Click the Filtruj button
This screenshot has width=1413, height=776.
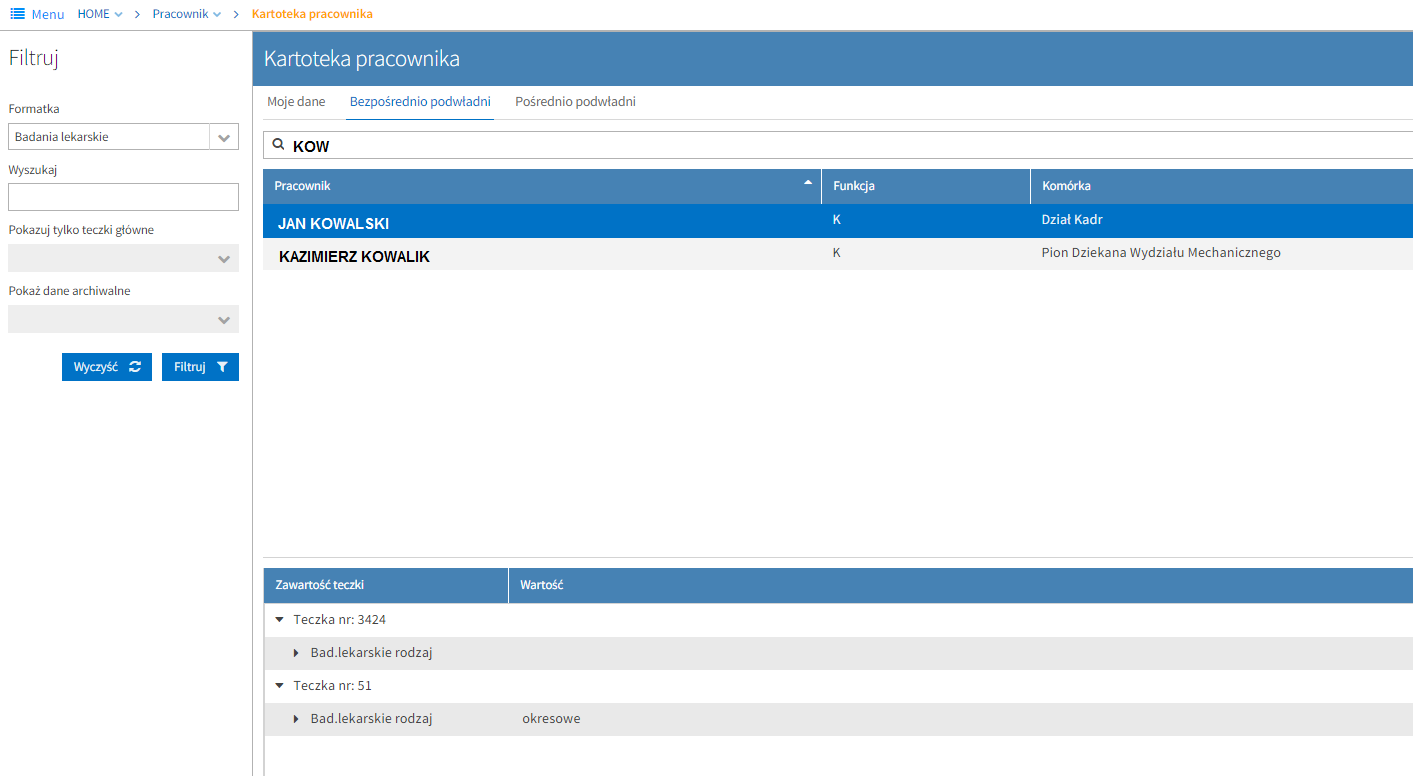200,367
